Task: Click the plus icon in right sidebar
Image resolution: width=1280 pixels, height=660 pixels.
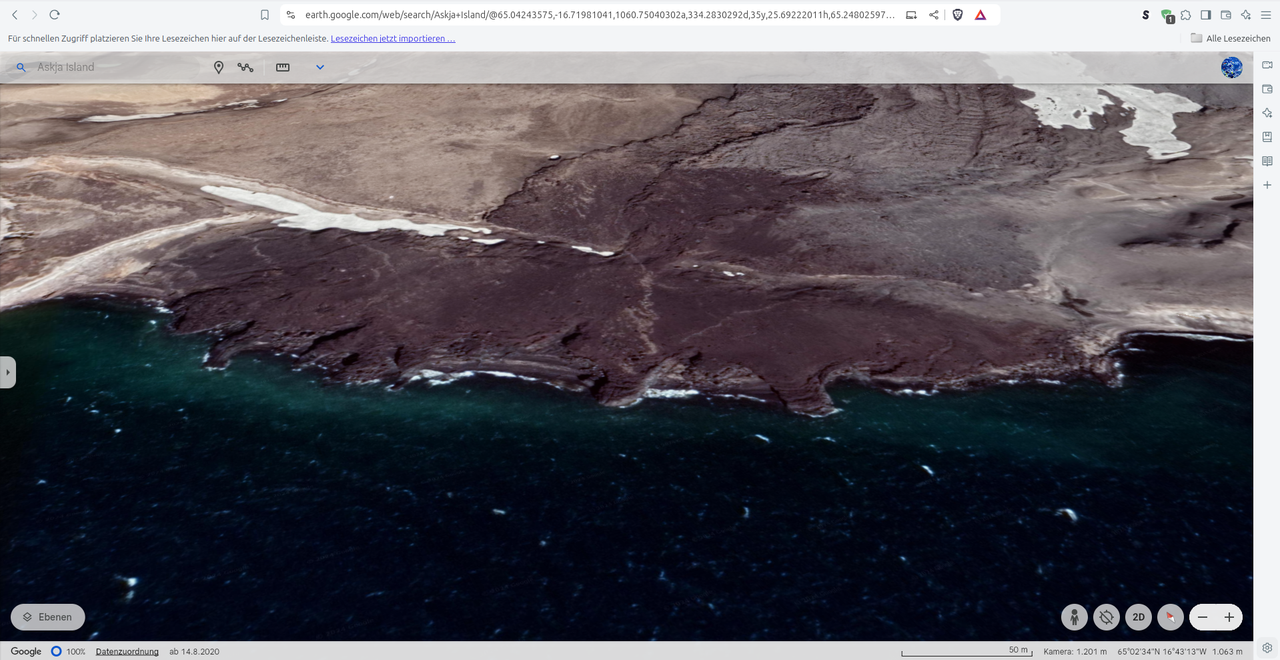Action: [x=1267, y=185]
